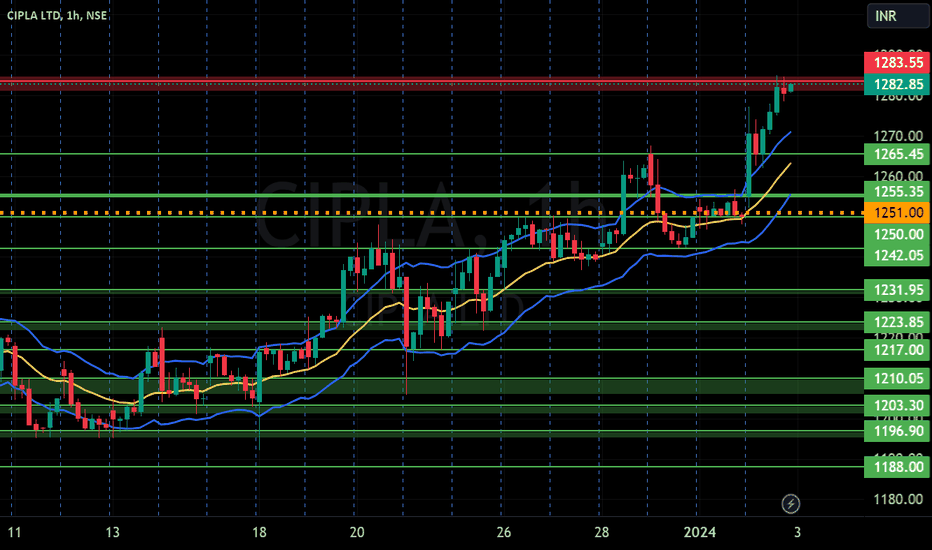
Task: Click date label 11 on time axis
Action: click(14, 532)
